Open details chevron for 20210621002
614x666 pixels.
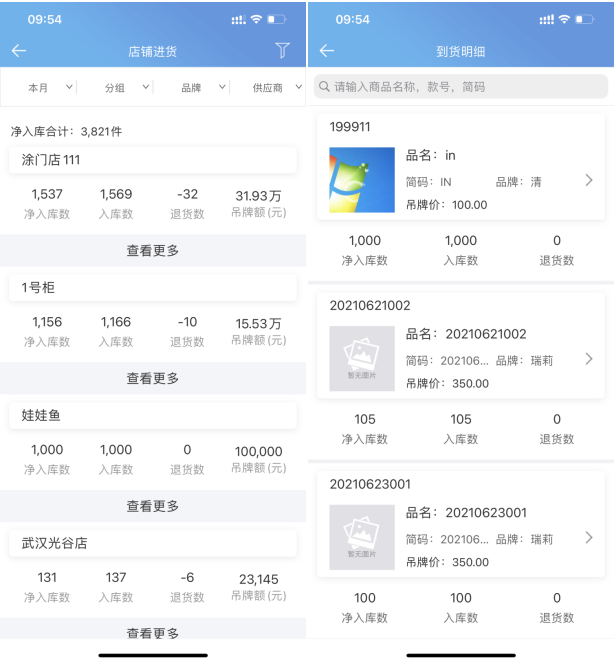click(x=589, y=359)
